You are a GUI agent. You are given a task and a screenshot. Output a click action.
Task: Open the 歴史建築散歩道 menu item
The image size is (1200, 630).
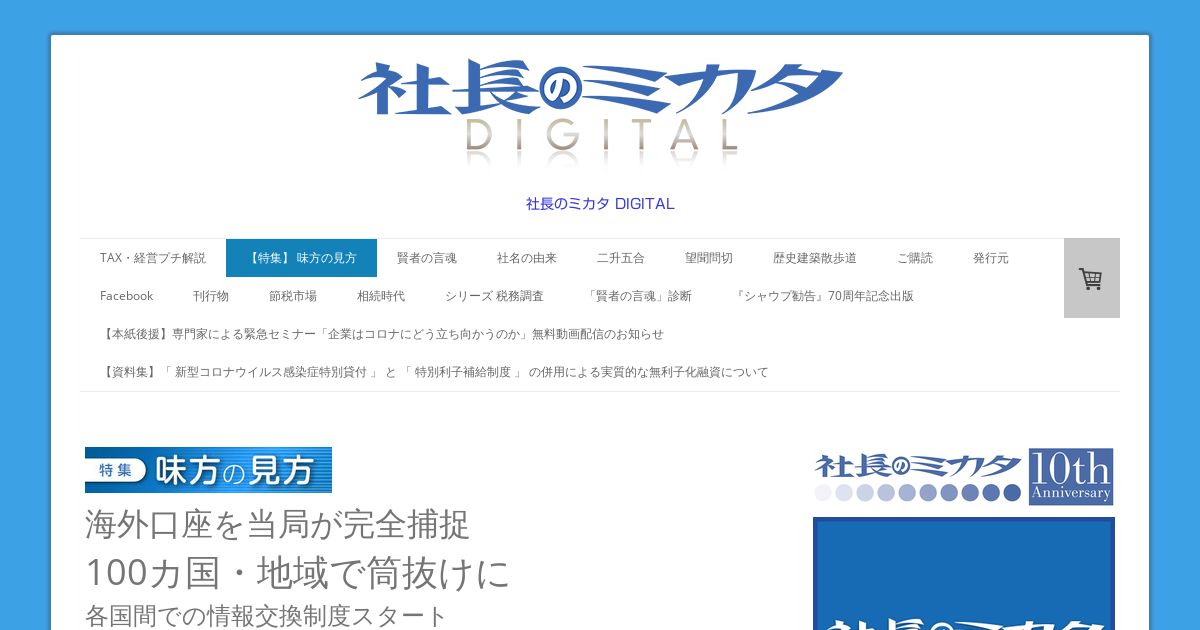pyautogui.click(x=815, y=258)
